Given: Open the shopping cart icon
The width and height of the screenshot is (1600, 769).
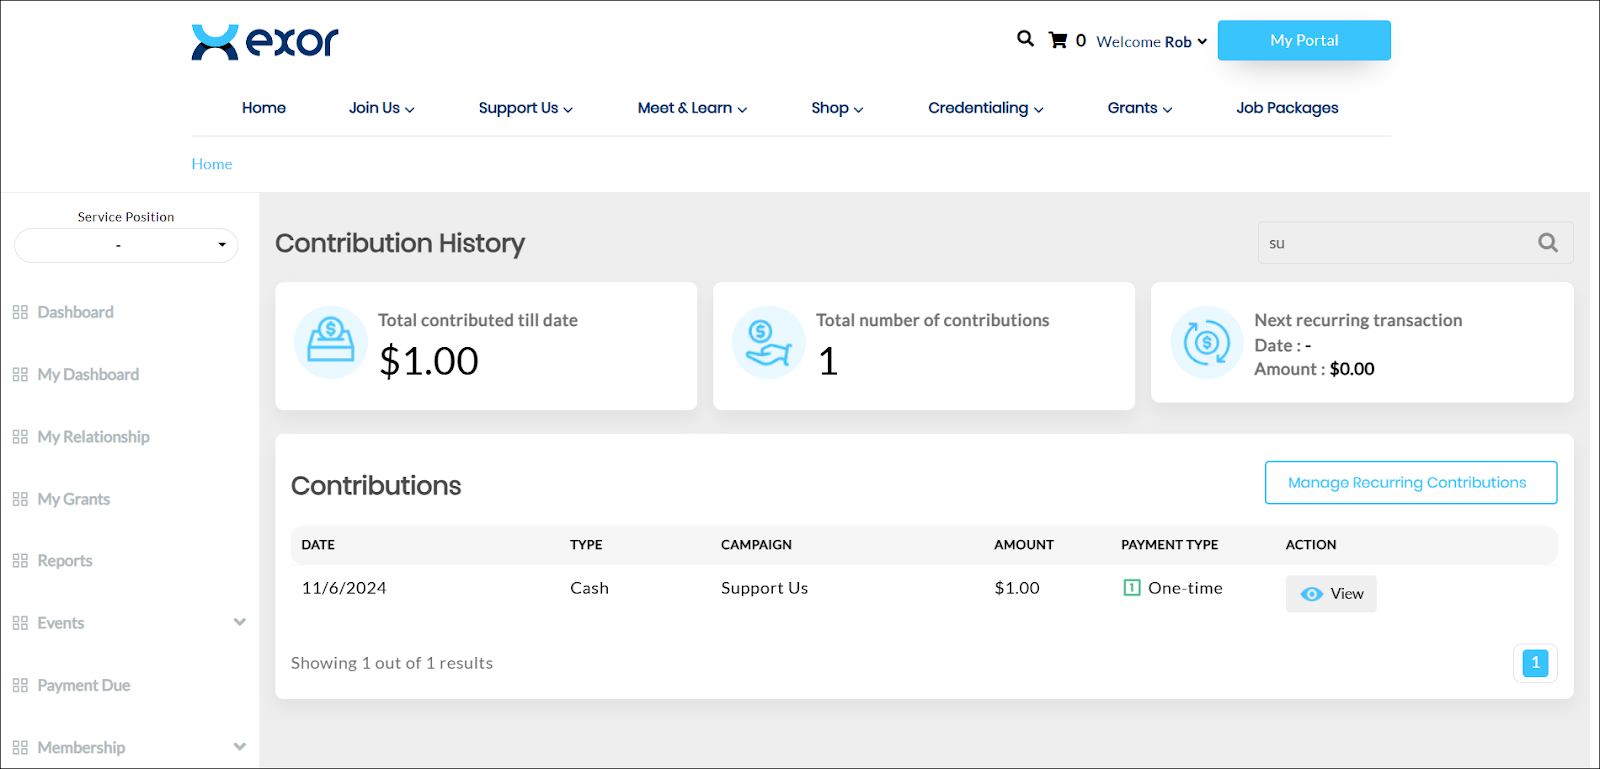Looking at the screenshot, I should [1058, 40].
